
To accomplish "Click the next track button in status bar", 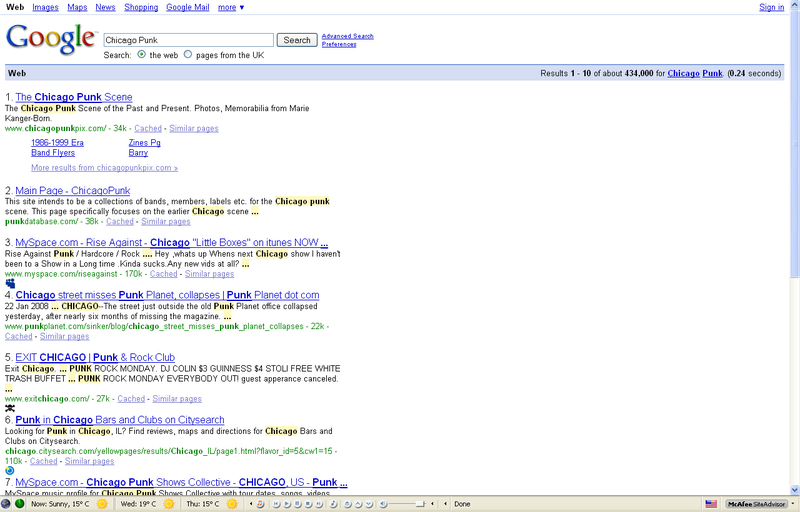I will point(319,504).
